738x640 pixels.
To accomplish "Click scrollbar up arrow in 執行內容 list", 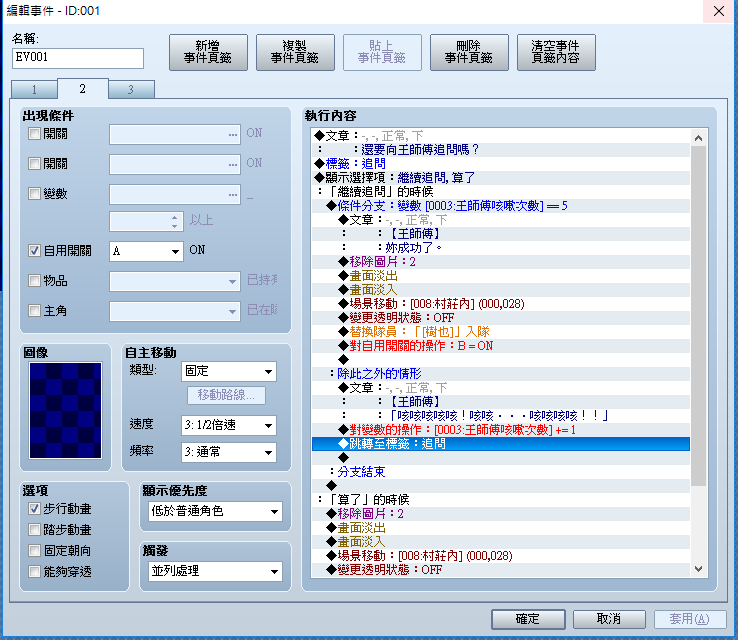I will (698, 138).
